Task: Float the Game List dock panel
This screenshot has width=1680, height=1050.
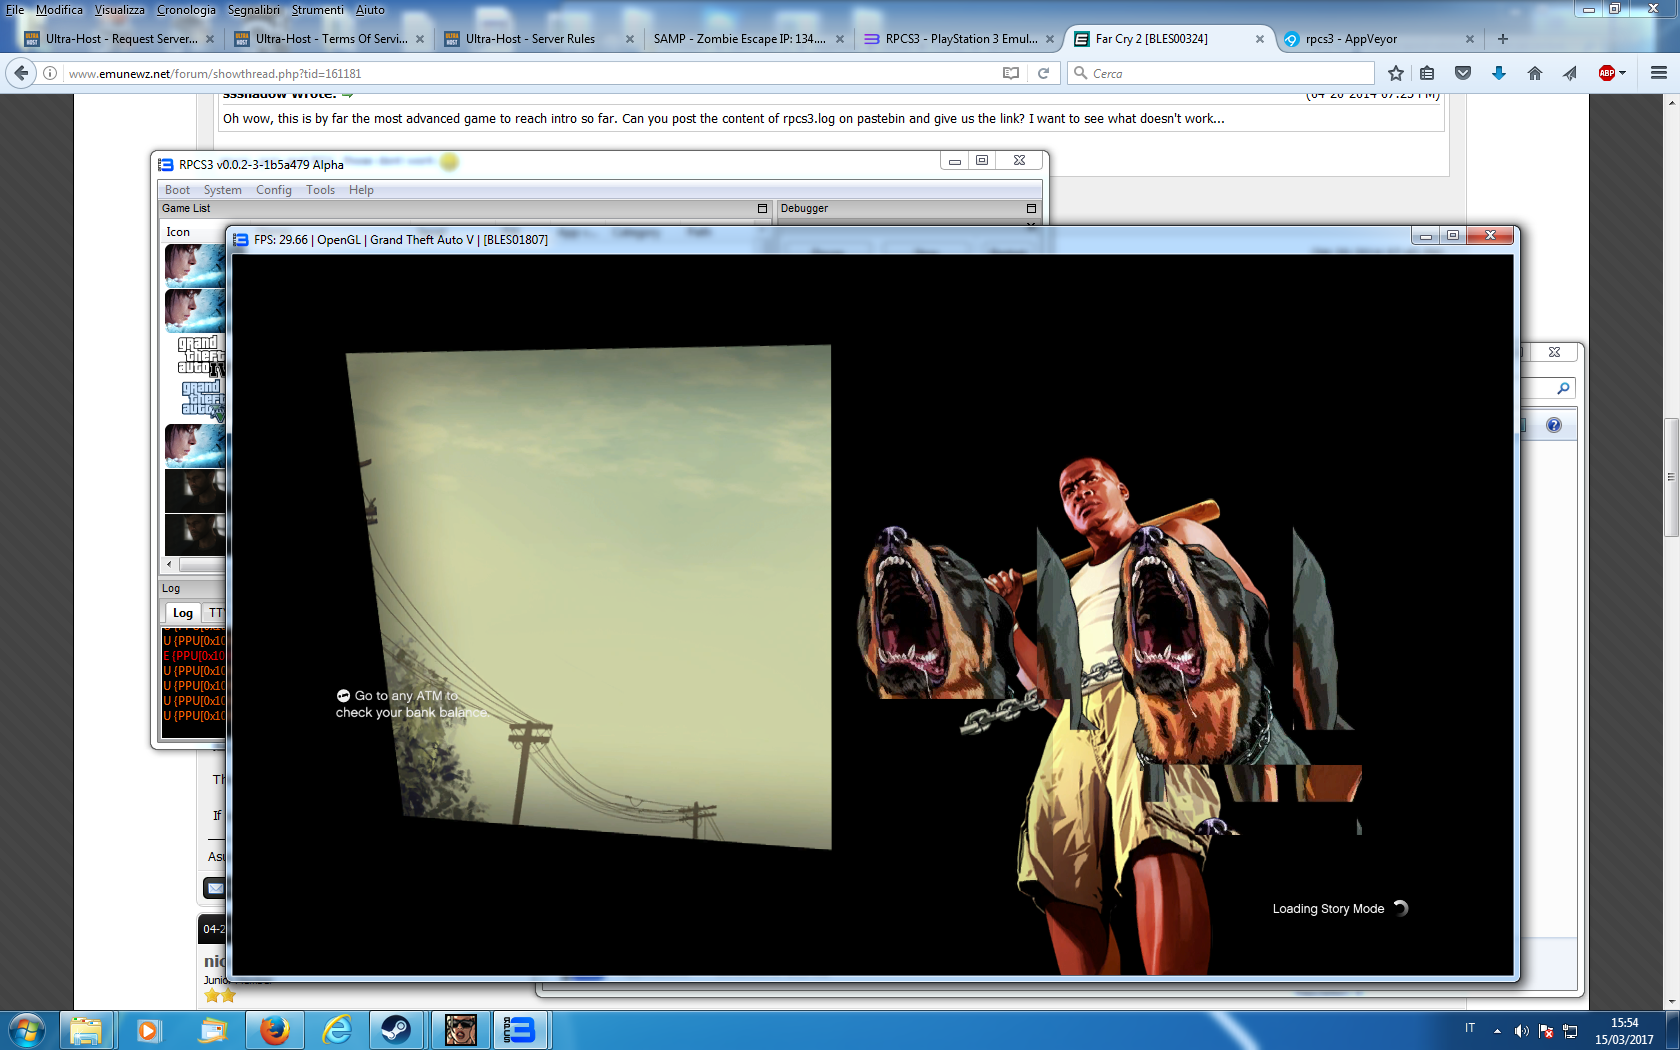Action: pyautogui.click(x=762, y=208)
